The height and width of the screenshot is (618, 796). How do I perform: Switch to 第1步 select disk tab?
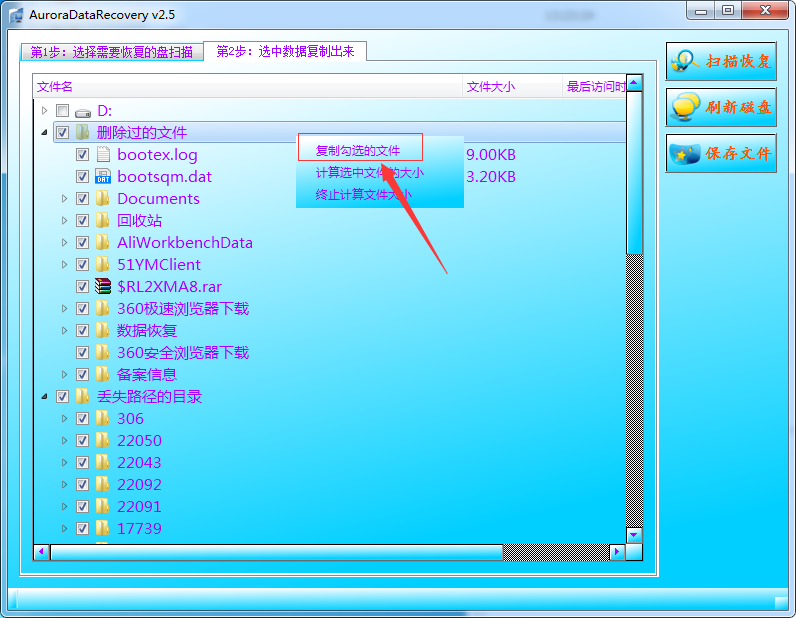111,52
